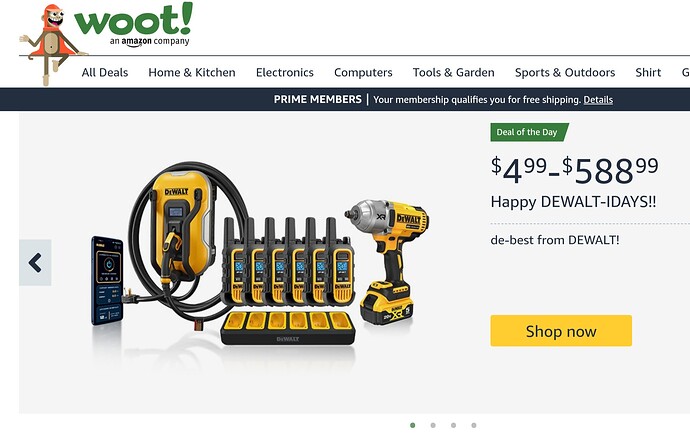Go to previous carousel slide arrow
Screen dimensions: 690x445
click(x=35, y=263)
